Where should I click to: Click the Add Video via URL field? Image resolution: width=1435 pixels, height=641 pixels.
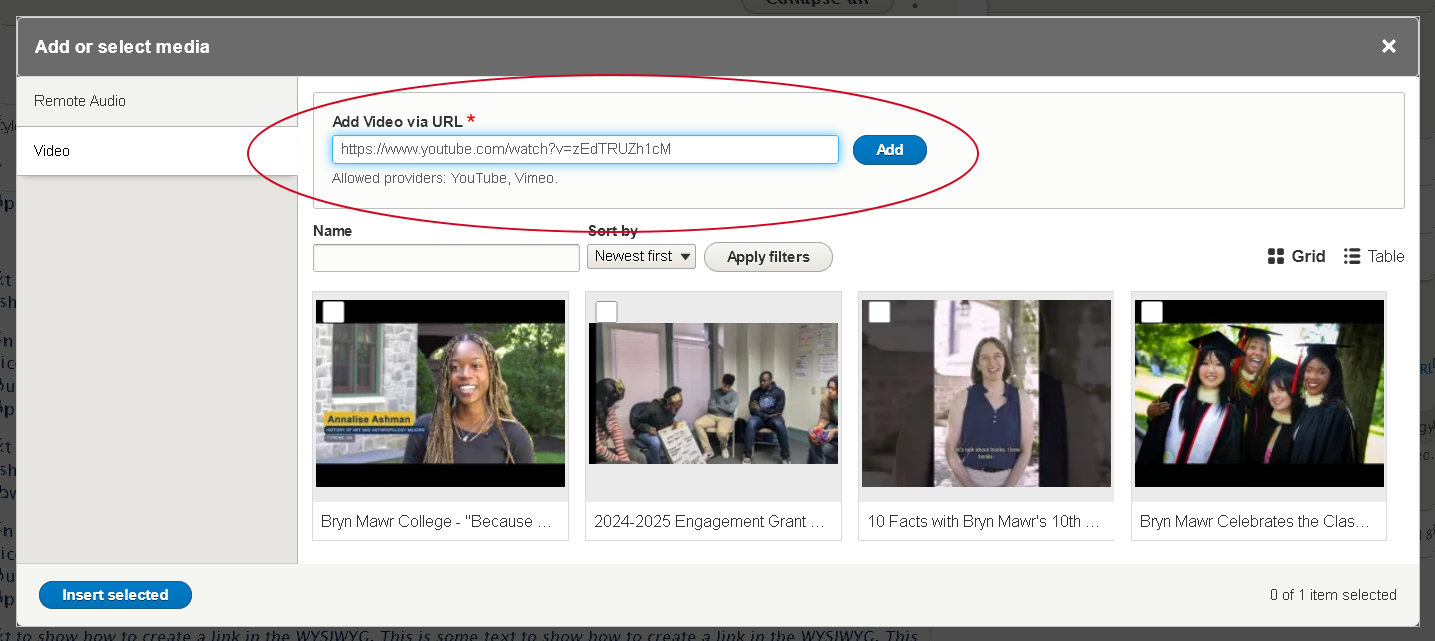pyautogui.click(x=585, y=150)
